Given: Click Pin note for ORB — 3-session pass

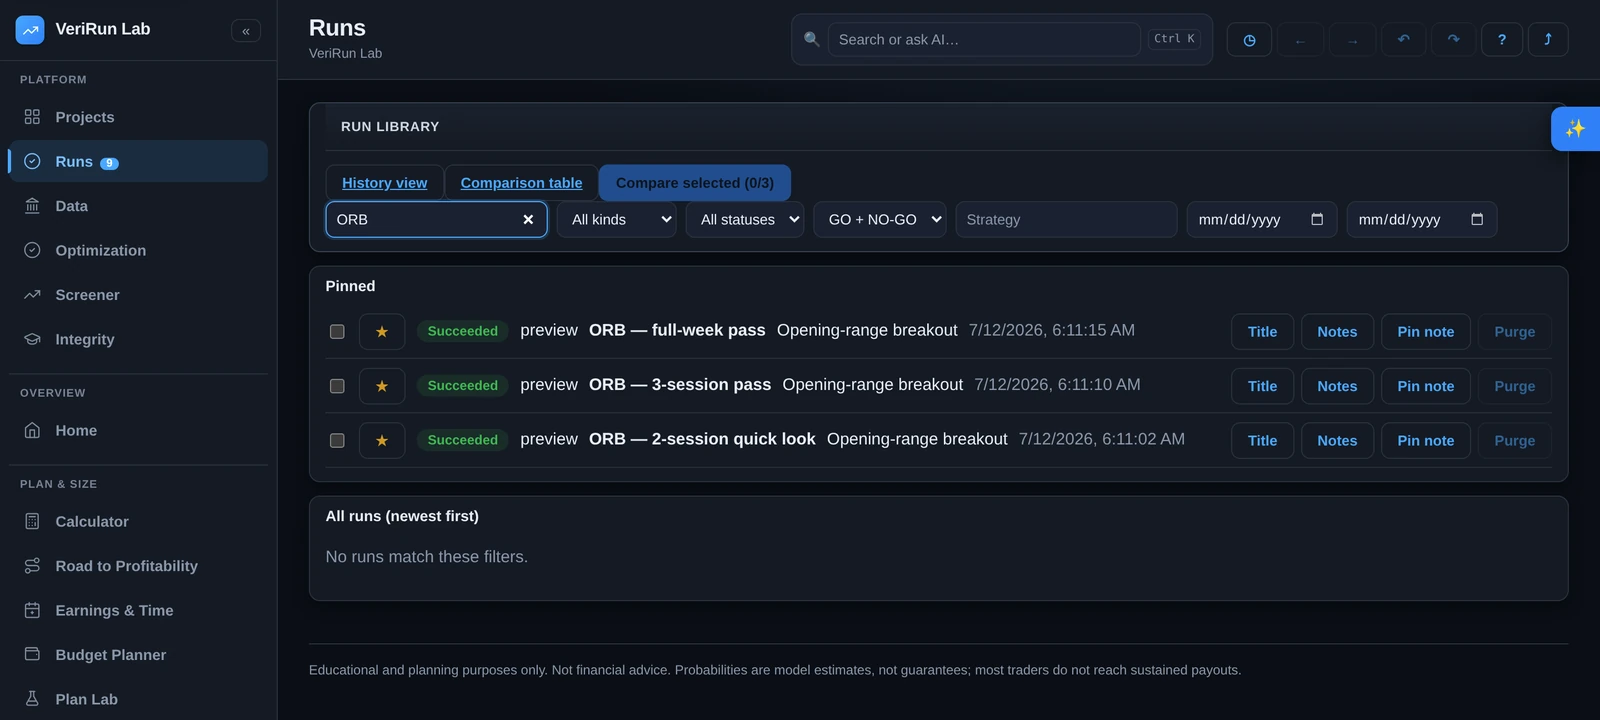Looking at the screenshot, I should tap(1426, 386).
